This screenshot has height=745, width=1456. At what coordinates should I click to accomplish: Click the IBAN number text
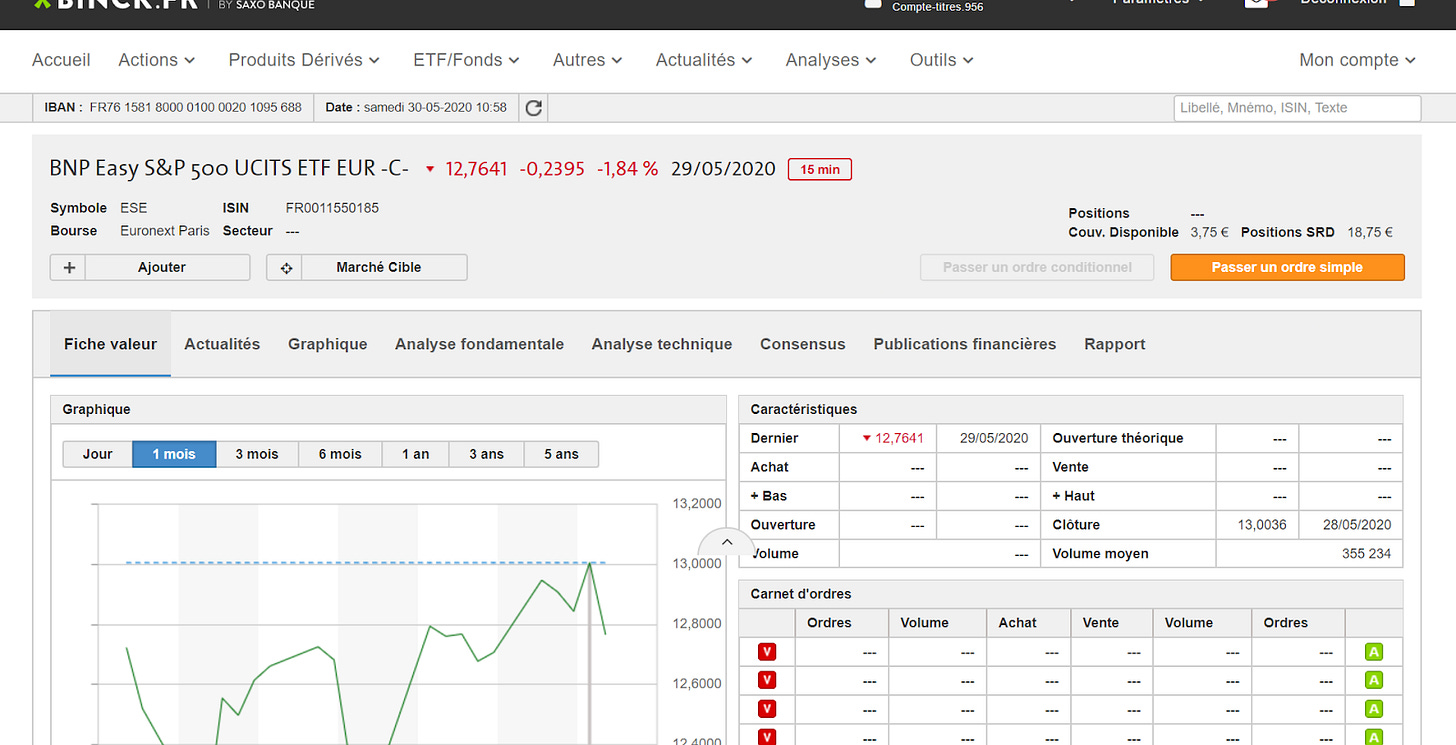(x=195, y=107)
